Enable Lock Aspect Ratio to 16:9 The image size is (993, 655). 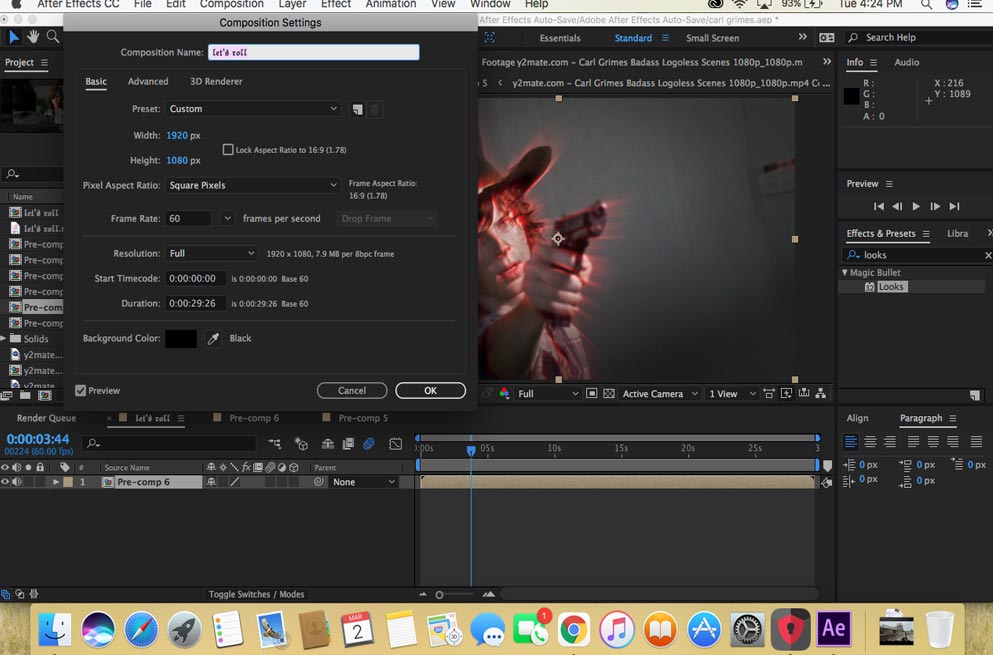coord(228,149)
